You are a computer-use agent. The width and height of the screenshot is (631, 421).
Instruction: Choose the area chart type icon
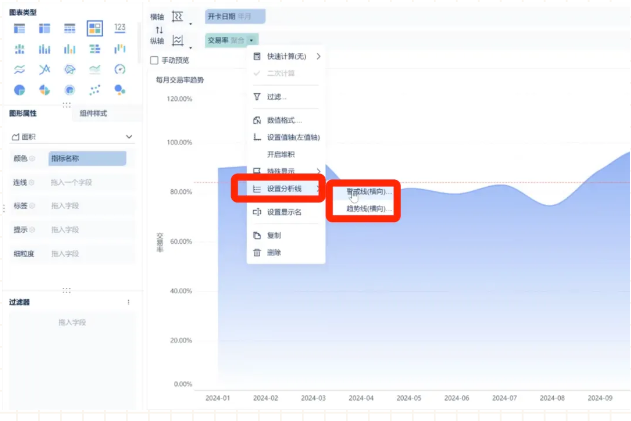[94, 69]
